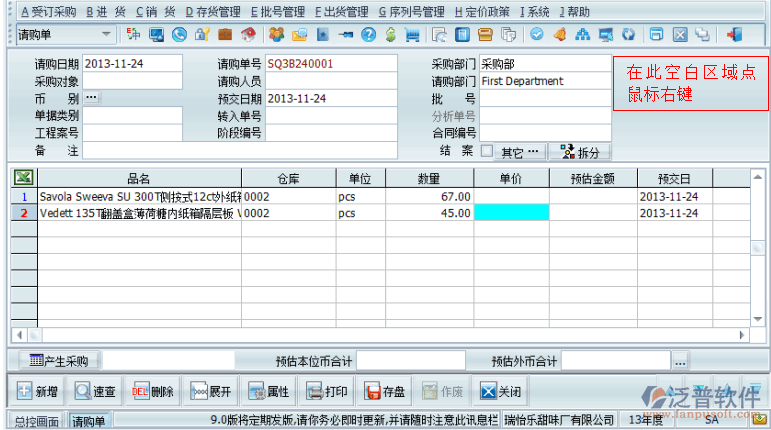Viewport: 771px width, 430px height.
Task: Click the envelope message icon
Action: (299, 34)
